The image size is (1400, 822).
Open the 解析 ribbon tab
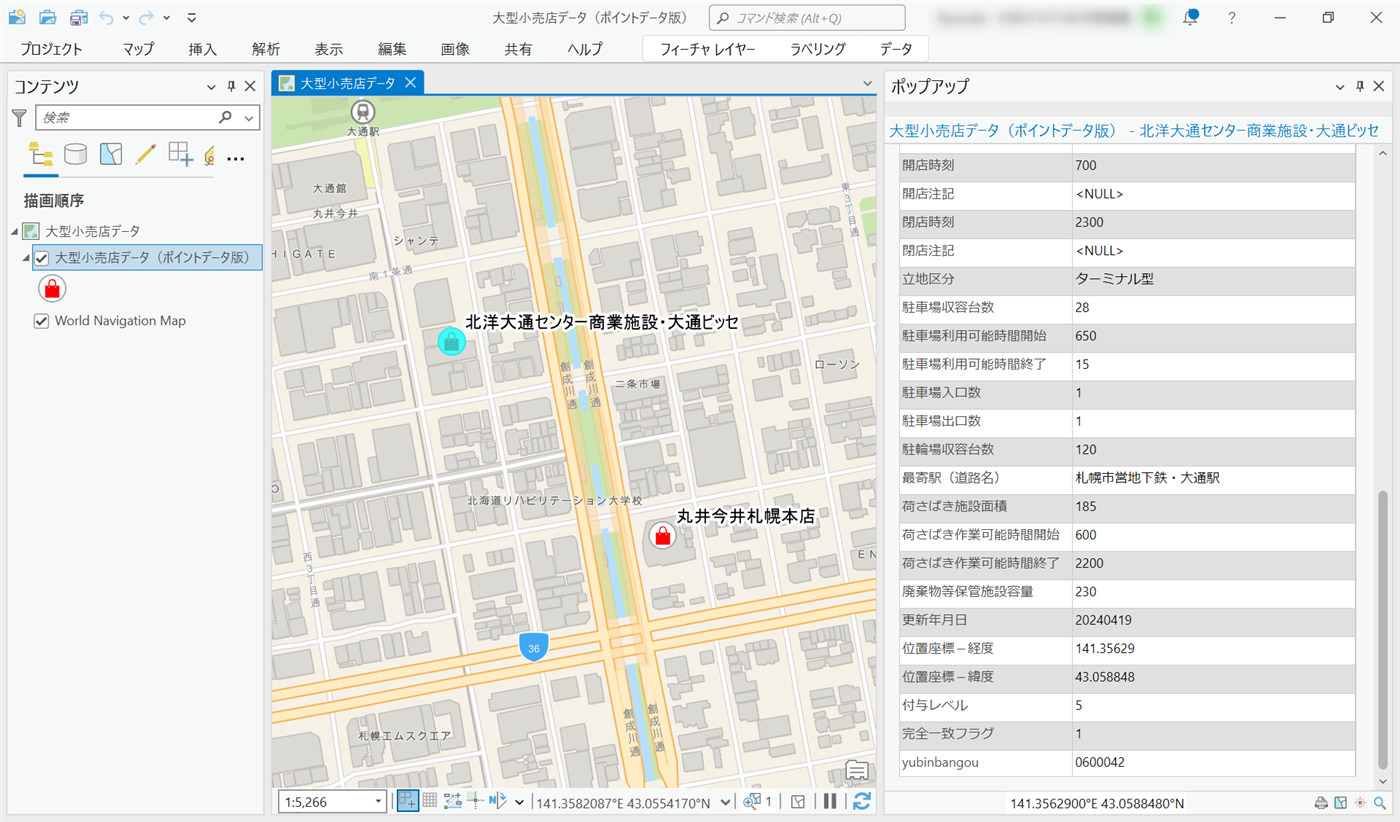click(266, 49)
